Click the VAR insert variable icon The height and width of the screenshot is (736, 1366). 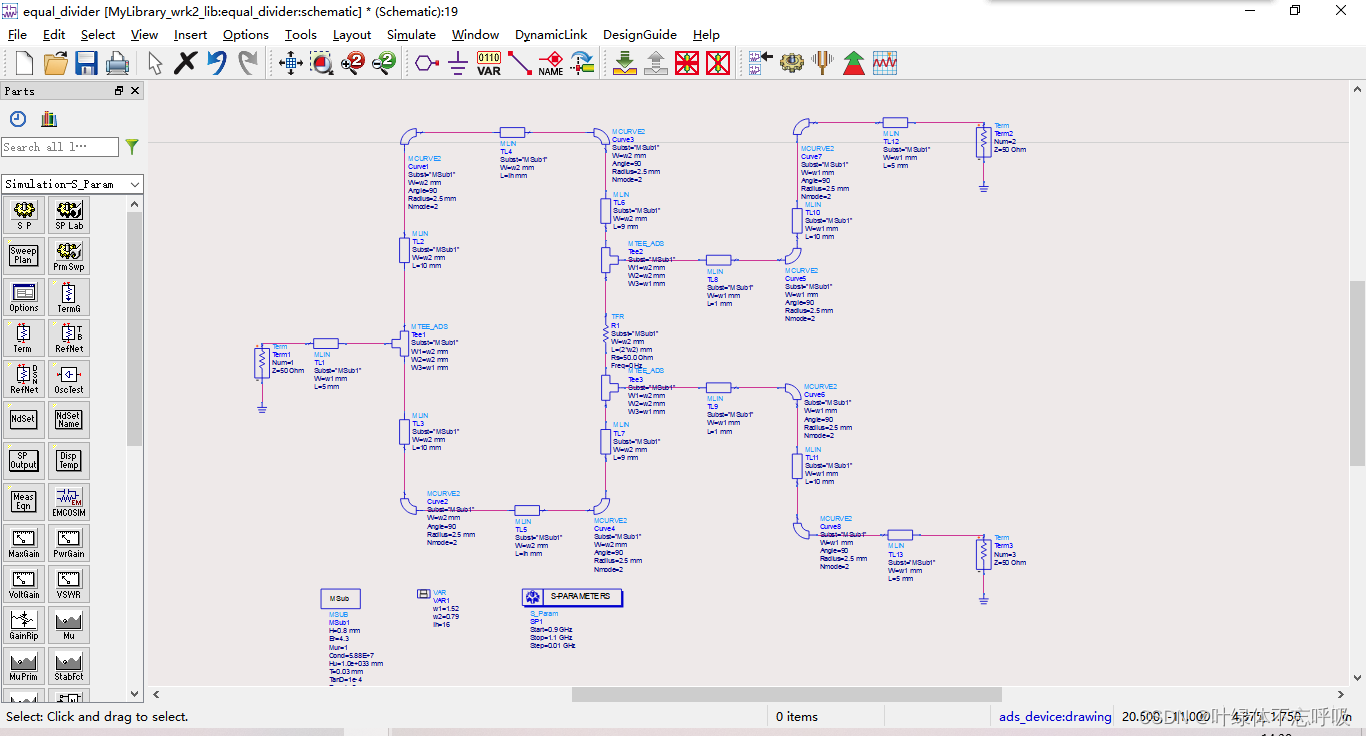coord(488,64)
